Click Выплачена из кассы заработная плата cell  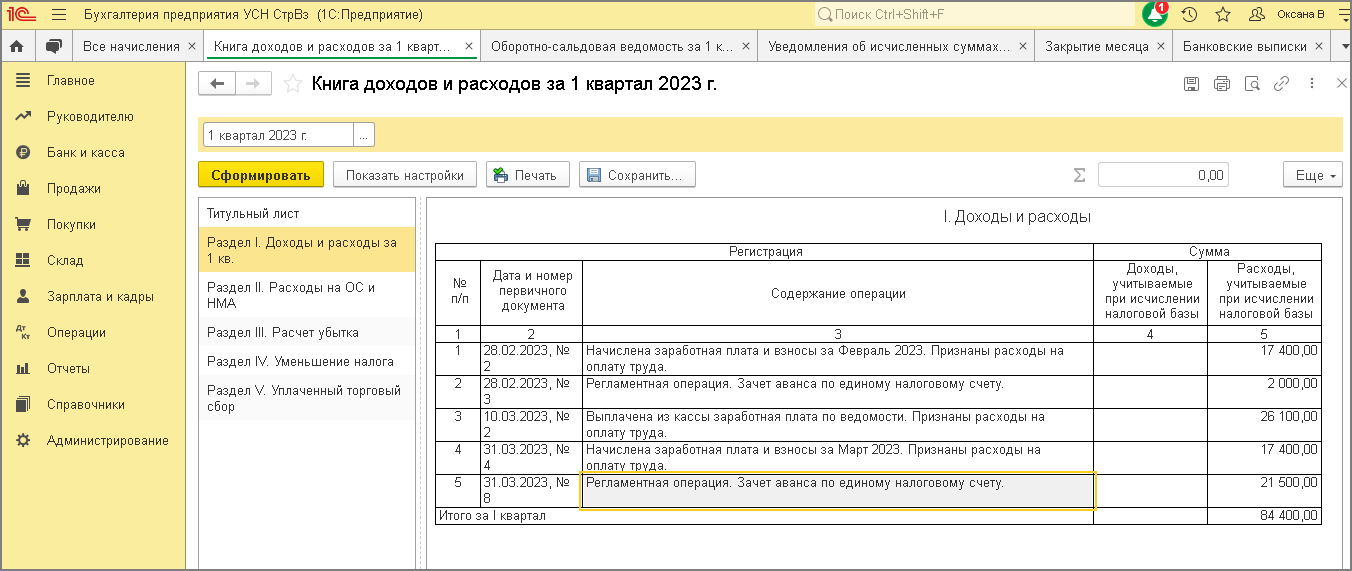coord(837,425)
